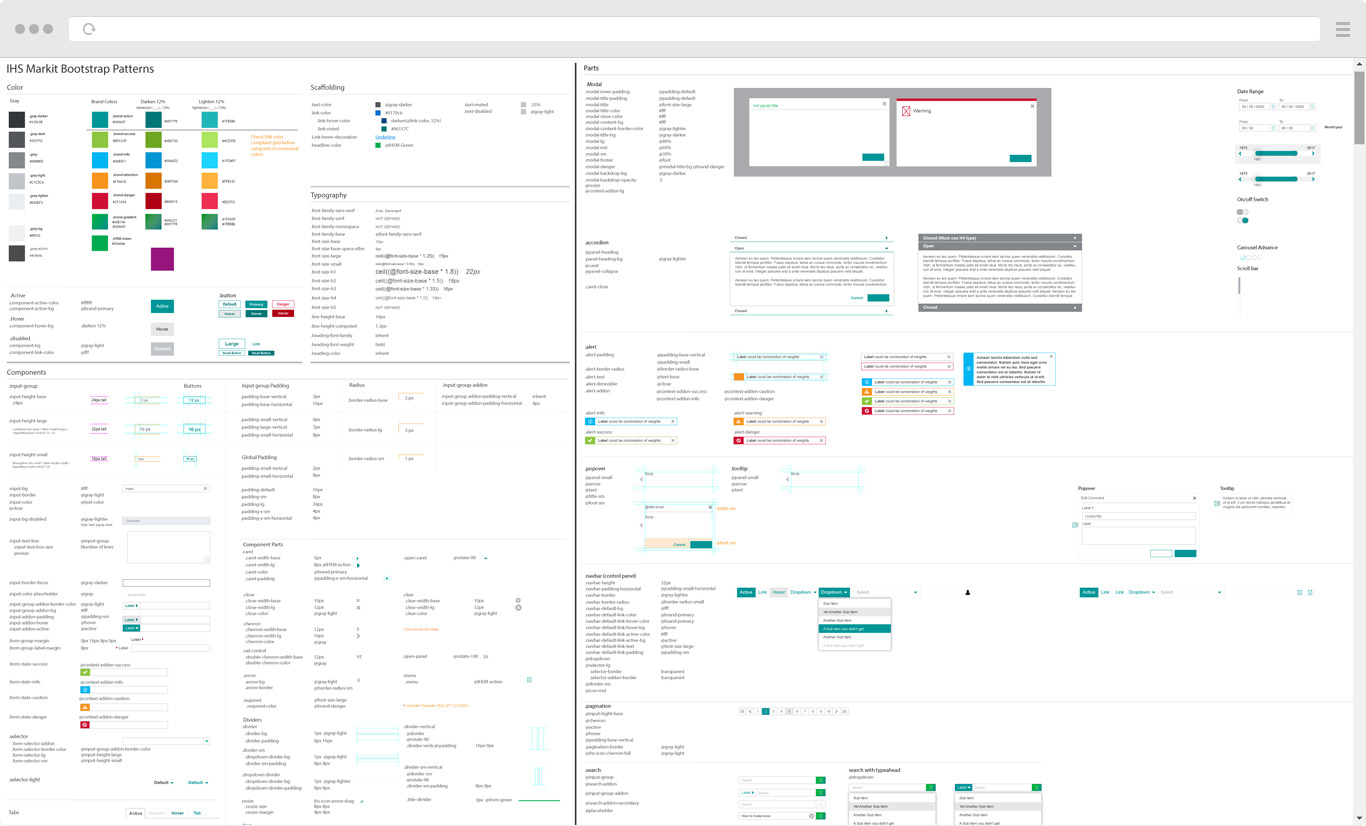Click the browser address bar
Screen dimensions: 1366x826
coord(694,29)
